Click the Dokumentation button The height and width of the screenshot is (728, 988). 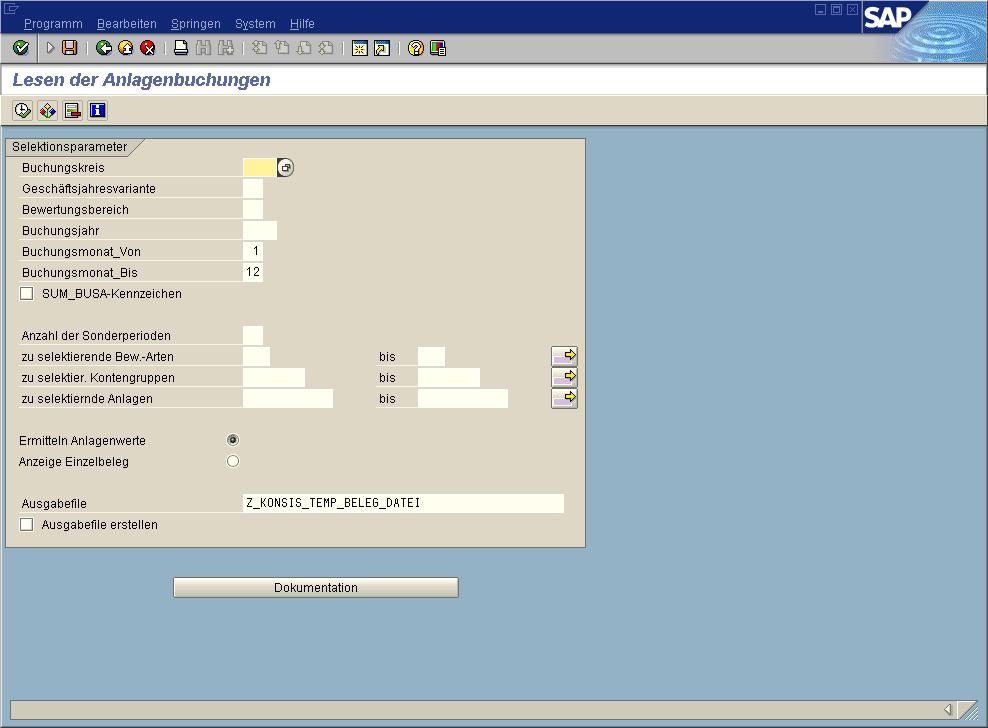tap(316, 587)
